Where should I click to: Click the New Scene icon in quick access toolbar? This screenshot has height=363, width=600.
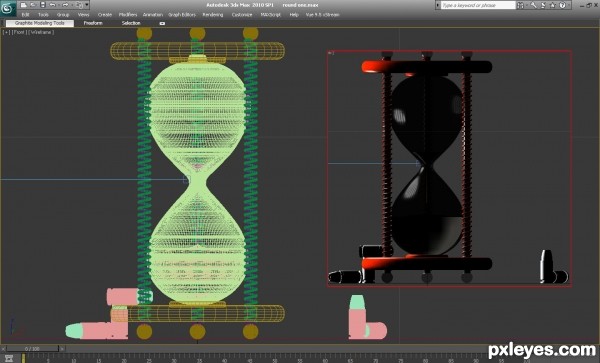(23, 5)
